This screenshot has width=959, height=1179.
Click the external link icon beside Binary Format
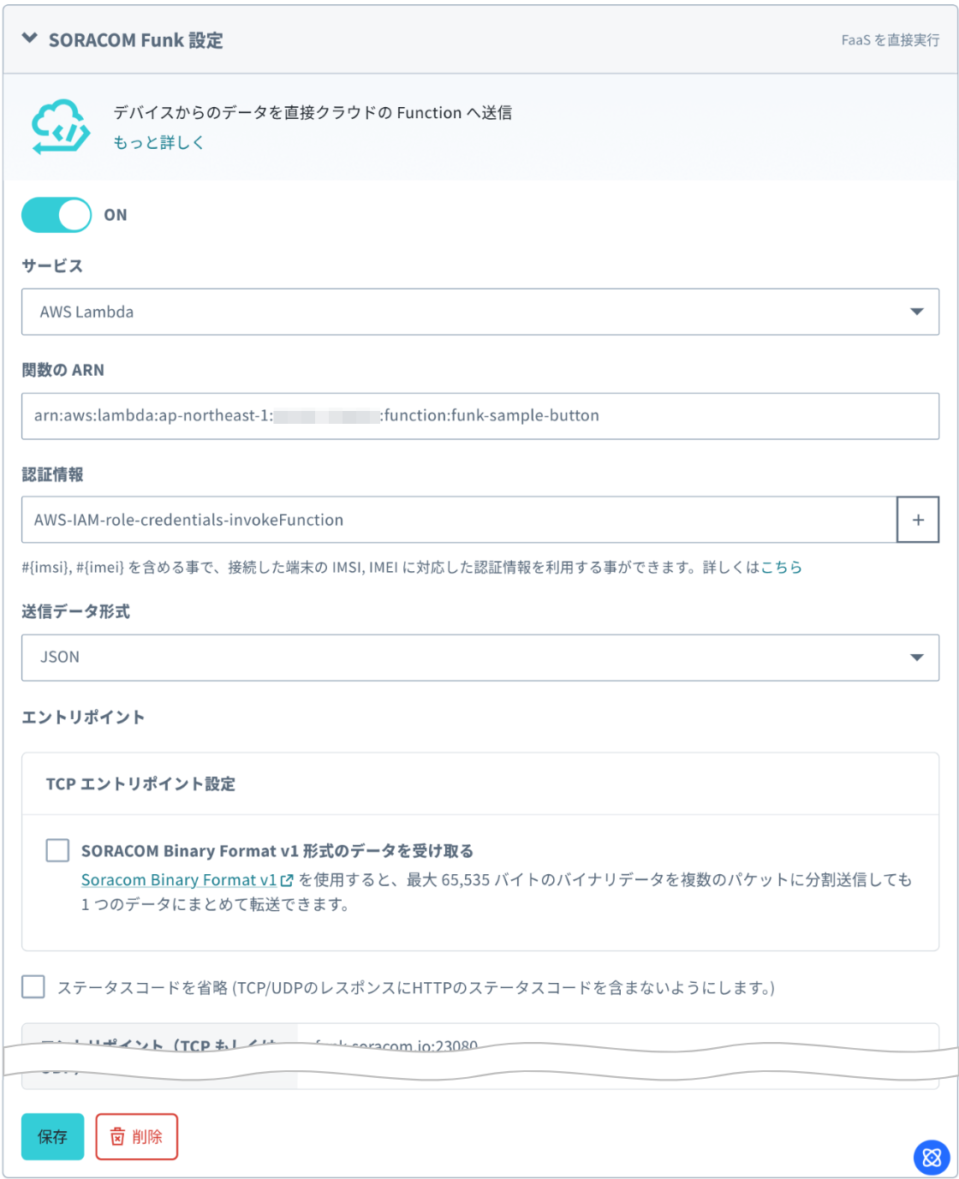(x=287, y=882)
